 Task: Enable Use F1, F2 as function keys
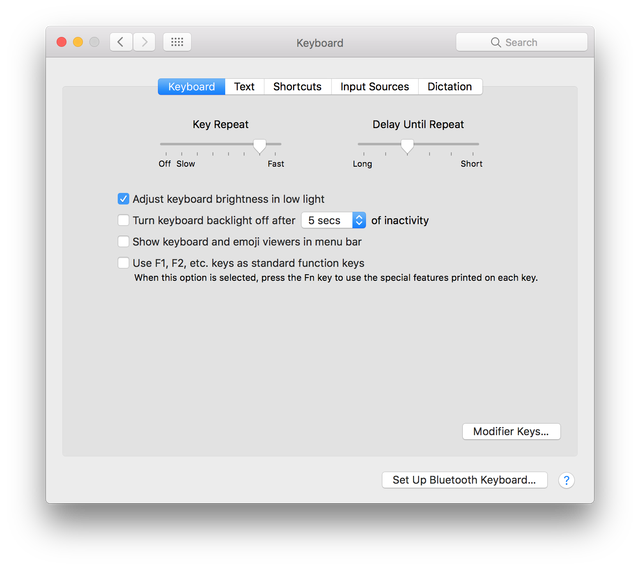[123, 263]
